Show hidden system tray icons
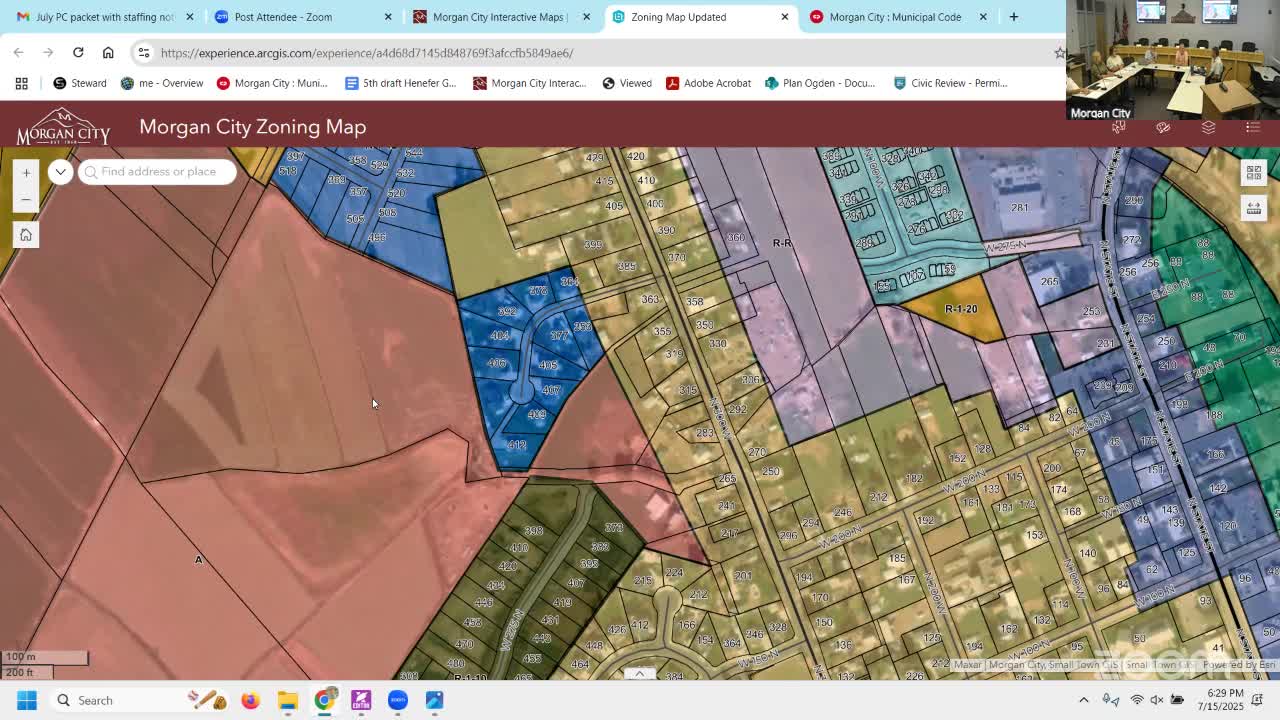The height and width of the screenshot is (720, 1280). 1083,700
